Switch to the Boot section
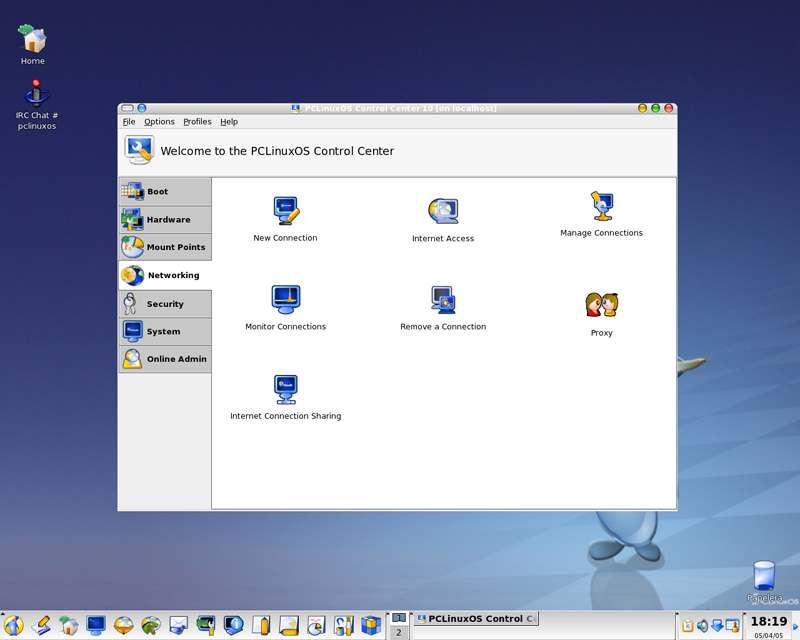 [165, 192]
